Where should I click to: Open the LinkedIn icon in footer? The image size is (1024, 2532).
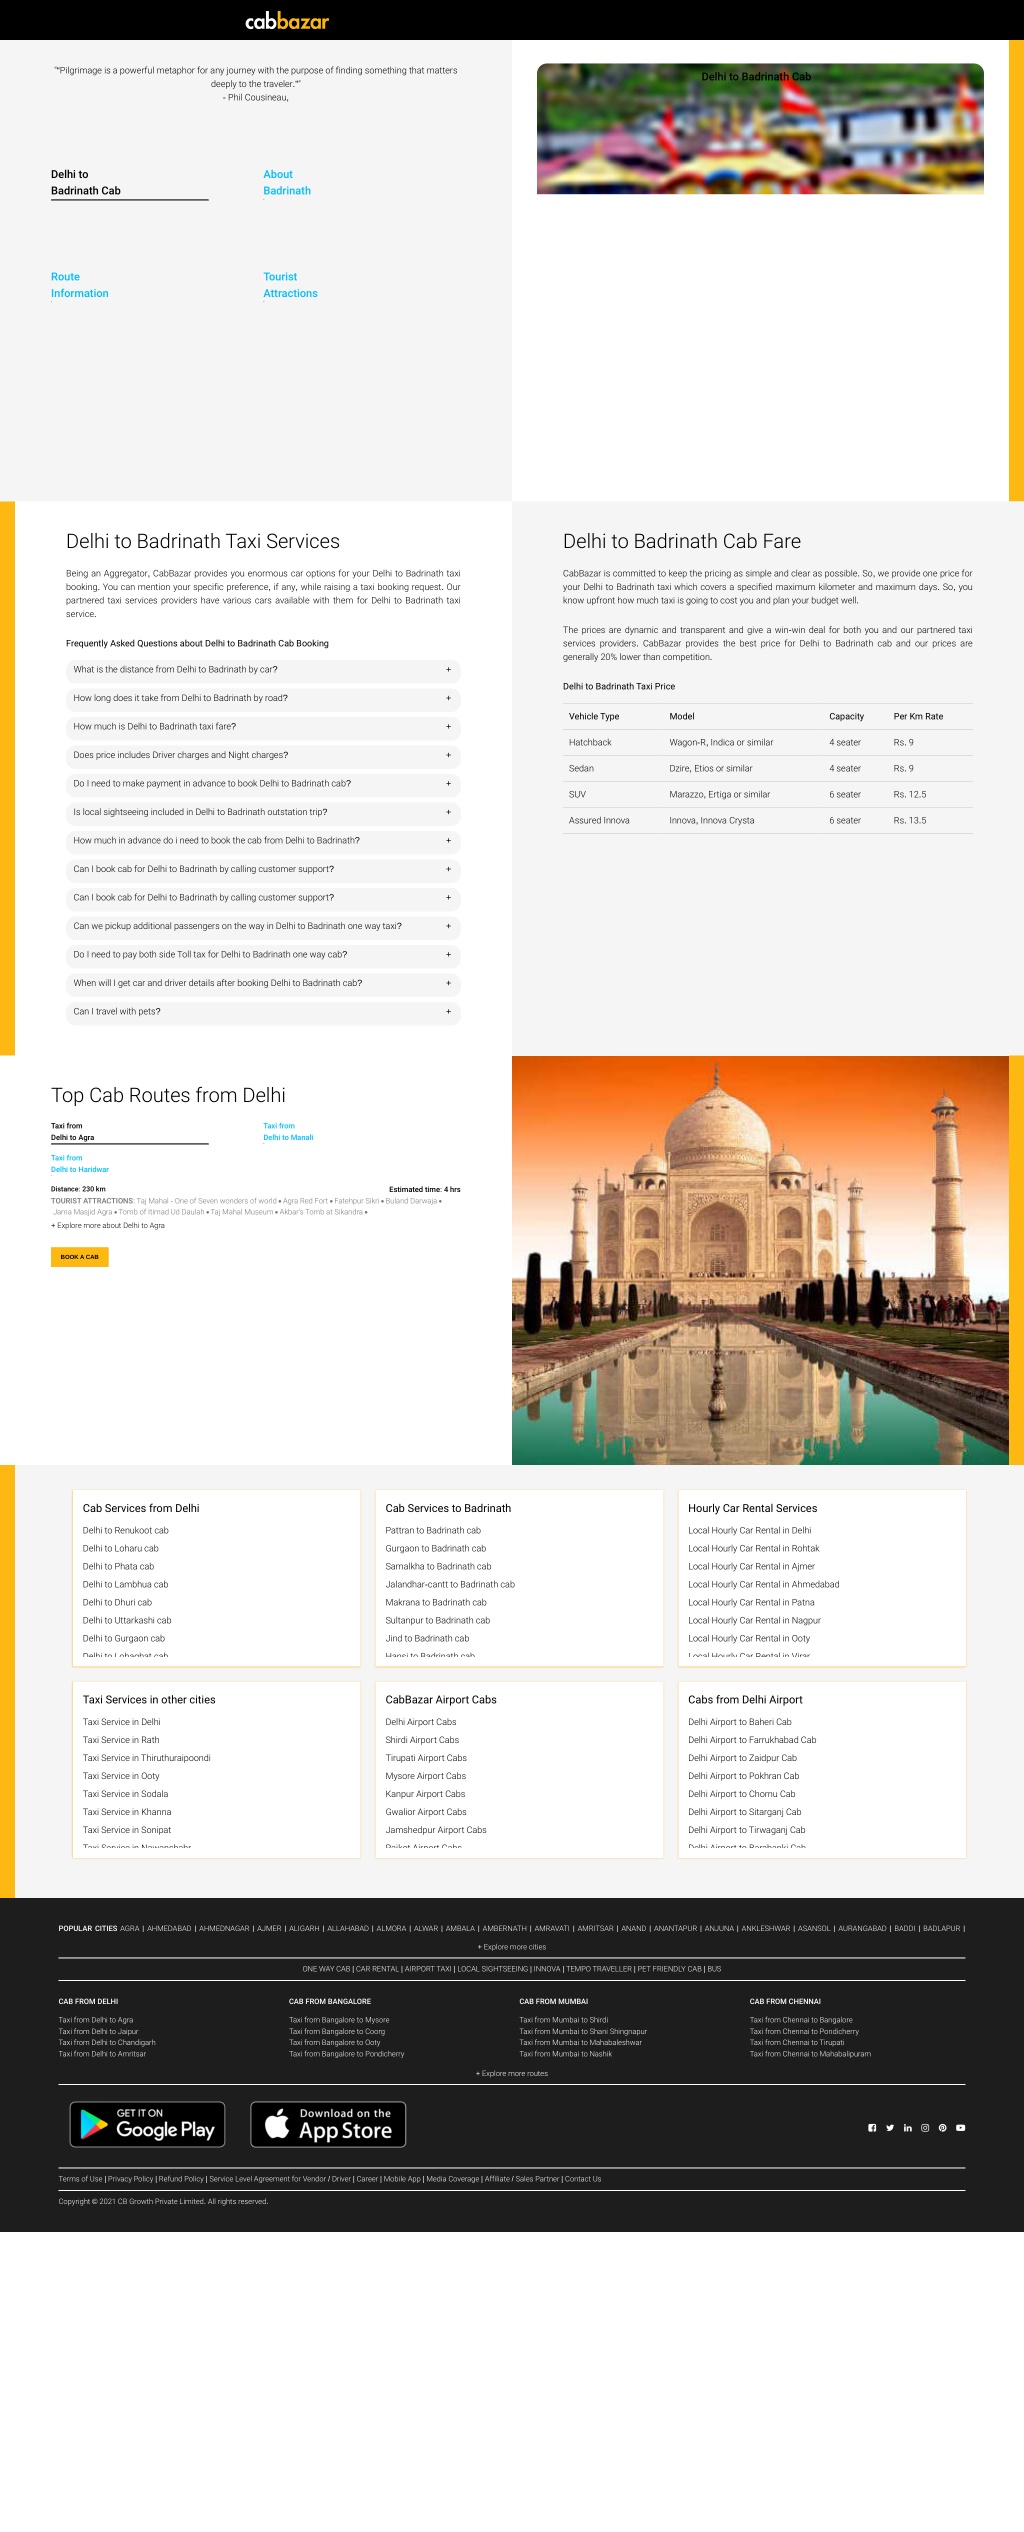pyautogui.click(x=908, y=2128)
